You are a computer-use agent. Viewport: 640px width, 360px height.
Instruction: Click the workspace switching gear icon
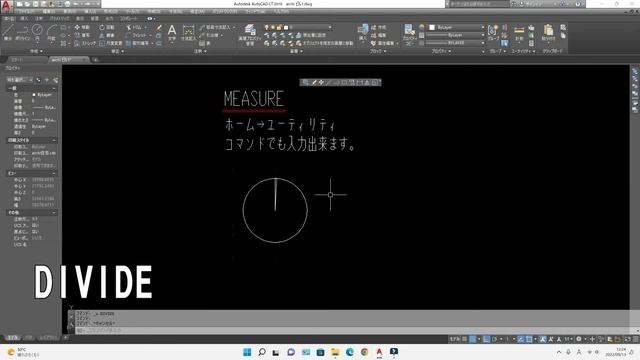(578, 339)
